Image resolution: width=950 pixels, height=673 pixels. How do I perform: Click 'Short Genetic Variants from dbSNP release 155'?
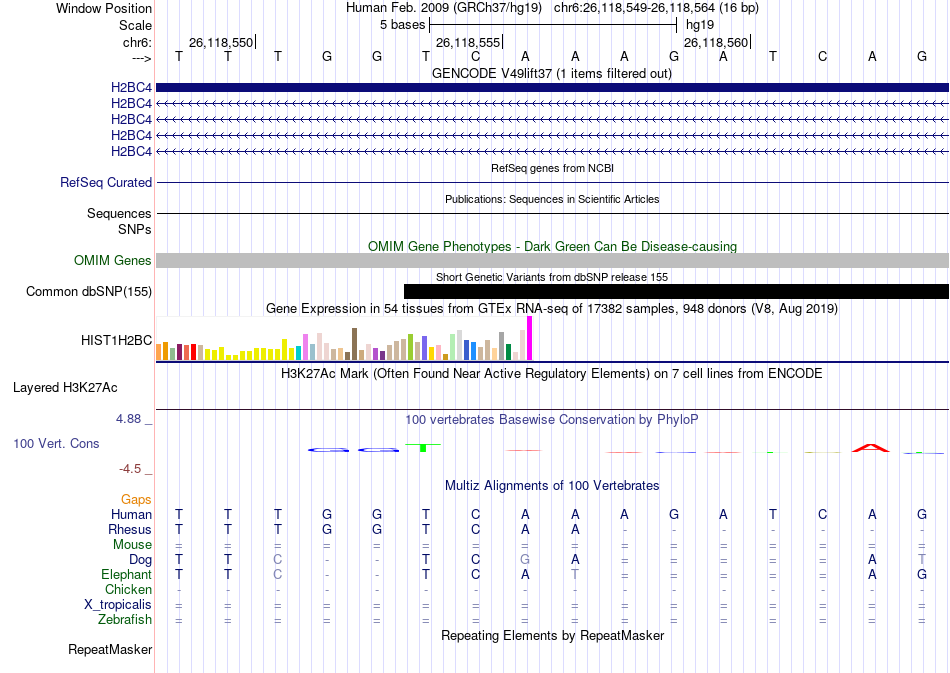click(x=552, y=277)
